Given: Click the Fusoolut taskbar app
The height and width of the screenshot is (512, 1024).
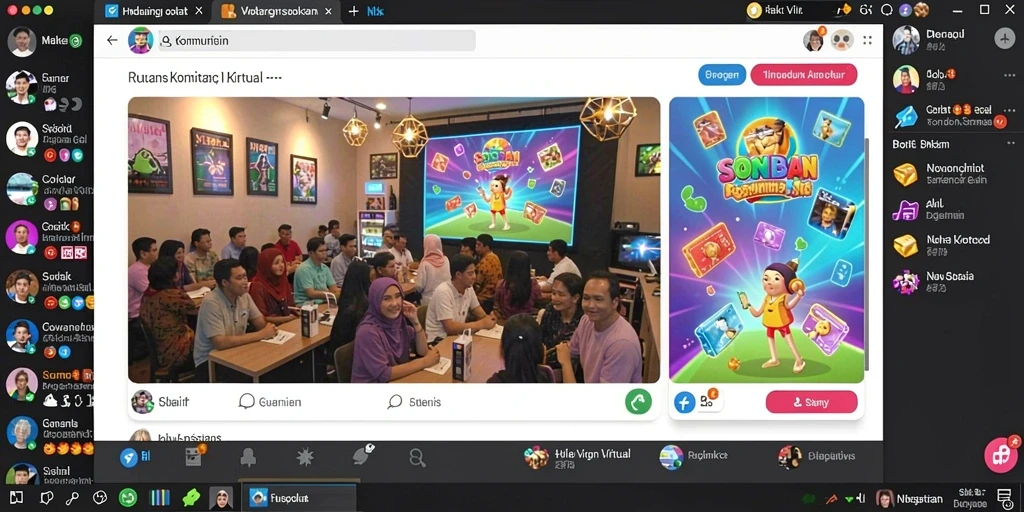Looking at the screenshot, I should point(298,498).
